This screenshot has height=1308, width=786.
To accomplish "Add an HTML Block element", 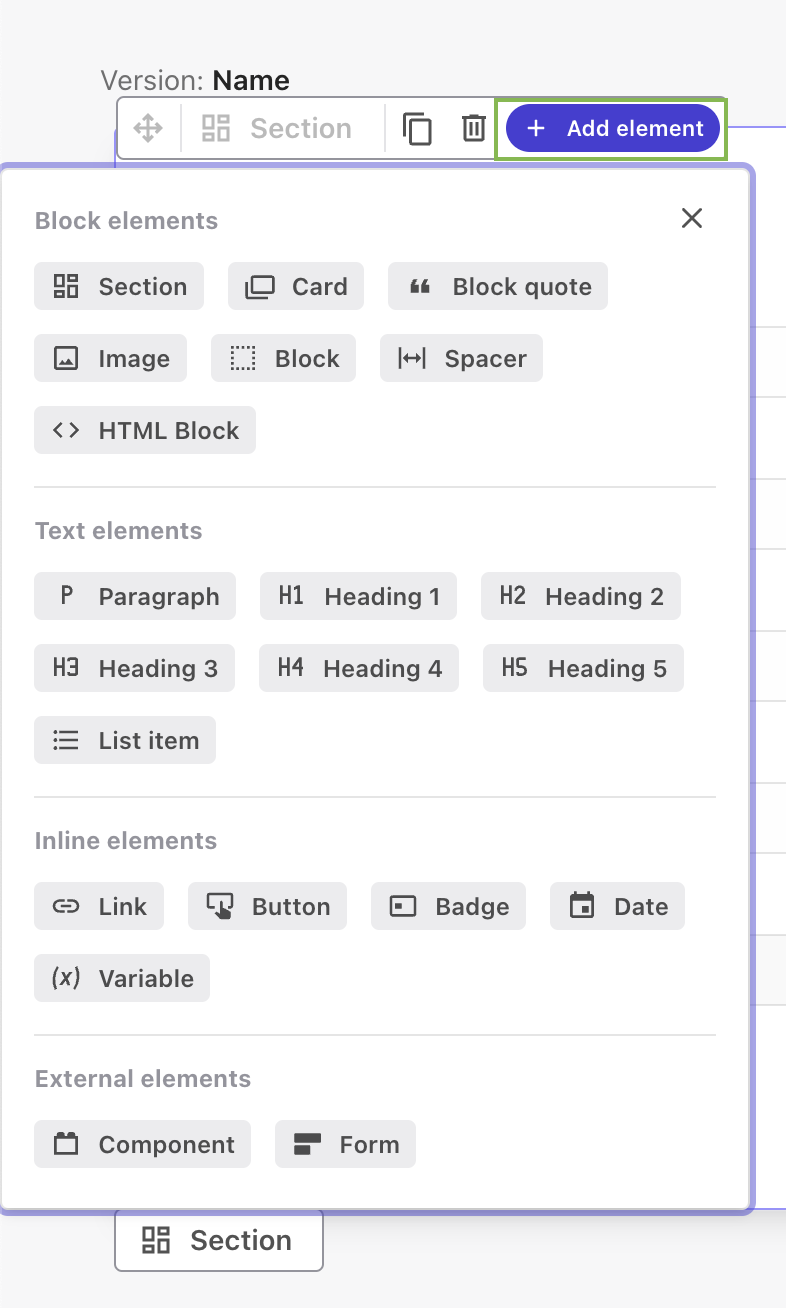I will 144,430.
